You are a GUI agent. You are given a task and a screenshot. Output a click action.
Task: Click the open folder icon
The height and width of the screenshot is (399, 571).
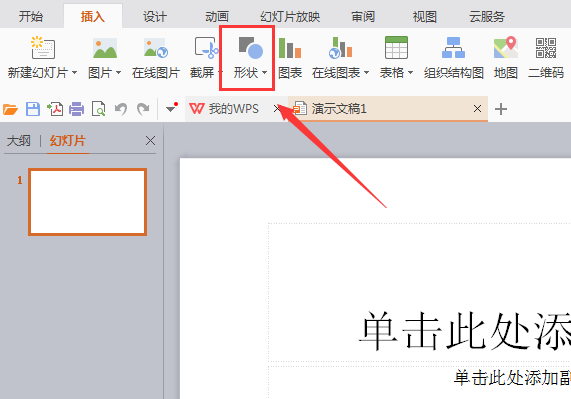11,109
